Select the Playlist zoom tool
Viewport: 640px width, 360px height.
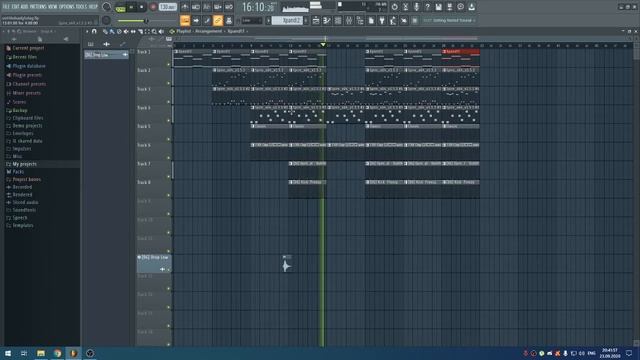(x=154, y=31)
